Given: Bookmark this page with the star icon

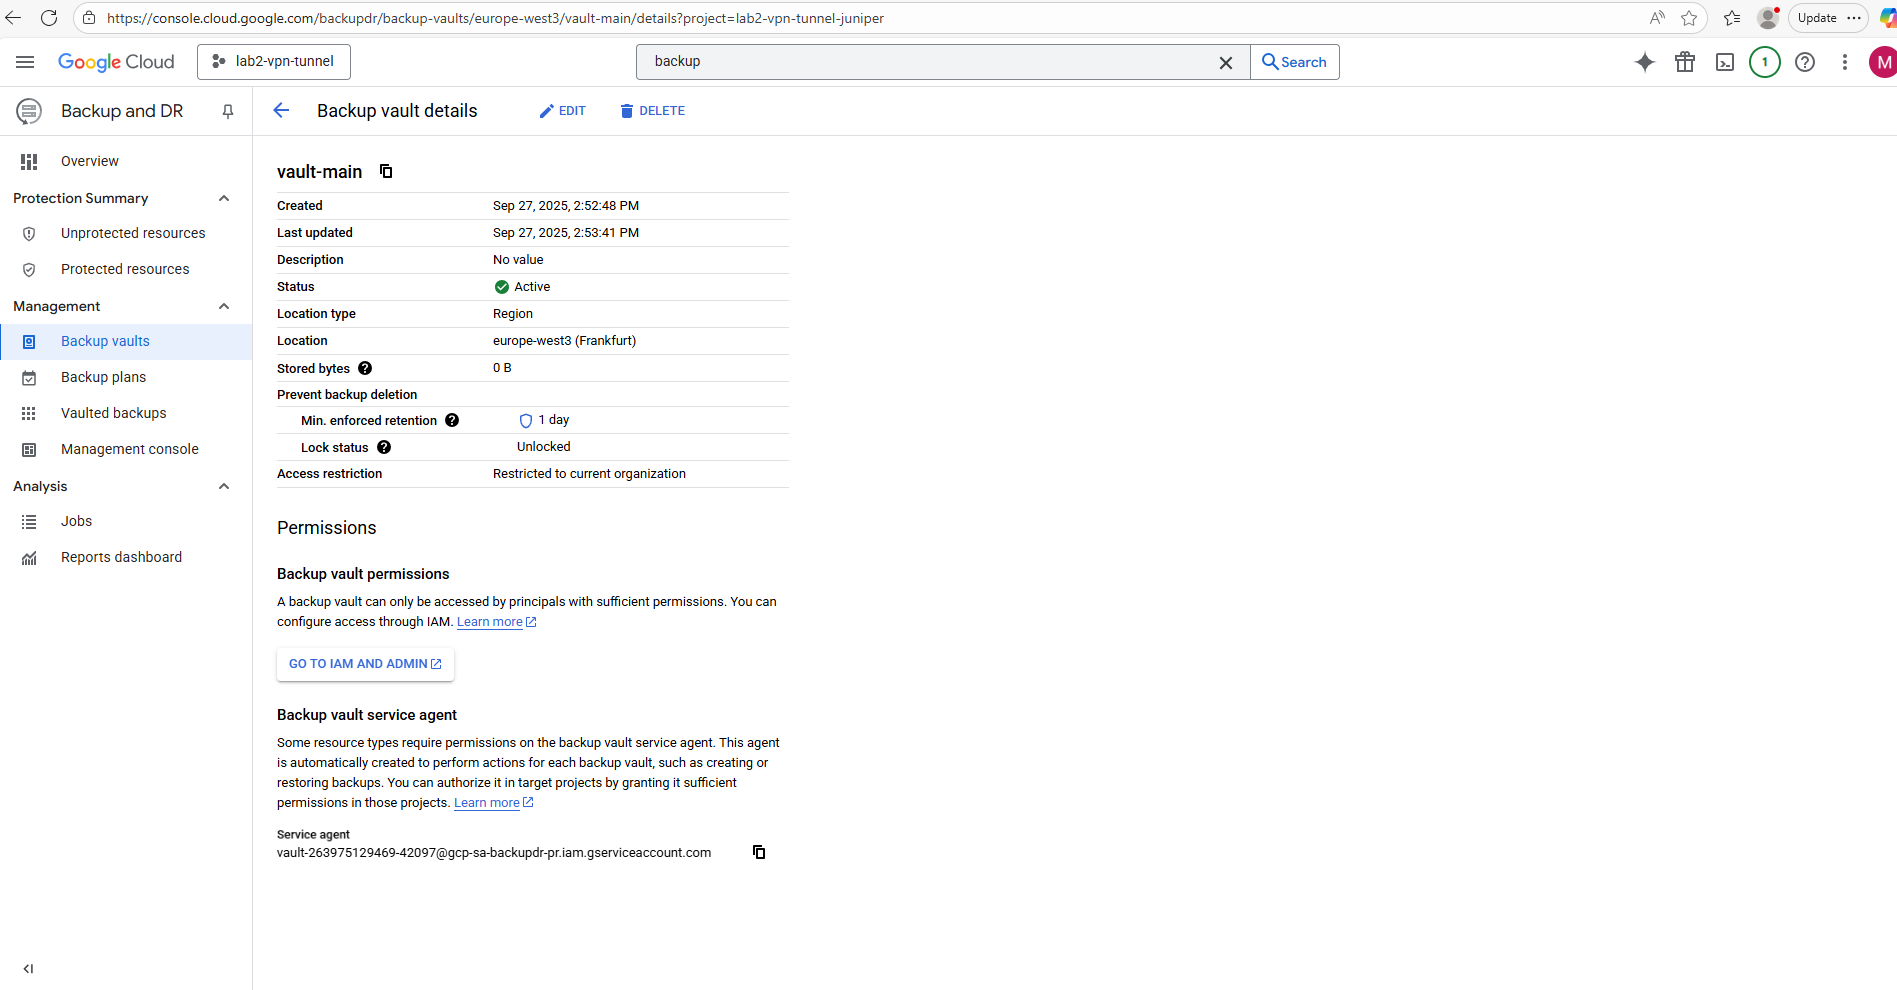Looking at the screenshot, I should tap(1689, 18).
